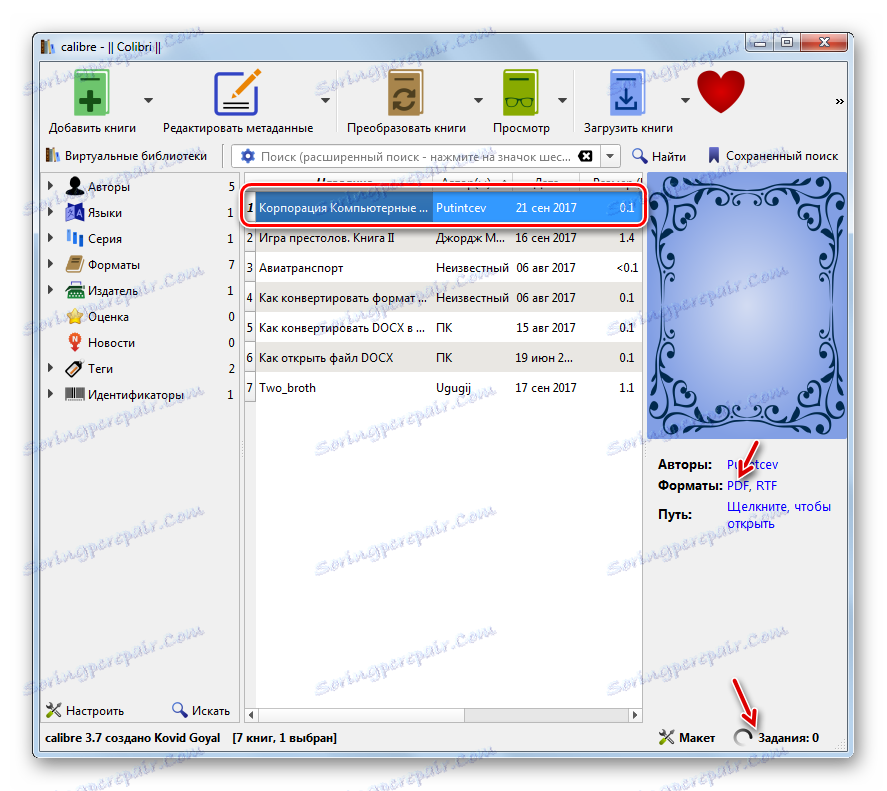
Task: Click inside the search input field
Action: (416, 156)
